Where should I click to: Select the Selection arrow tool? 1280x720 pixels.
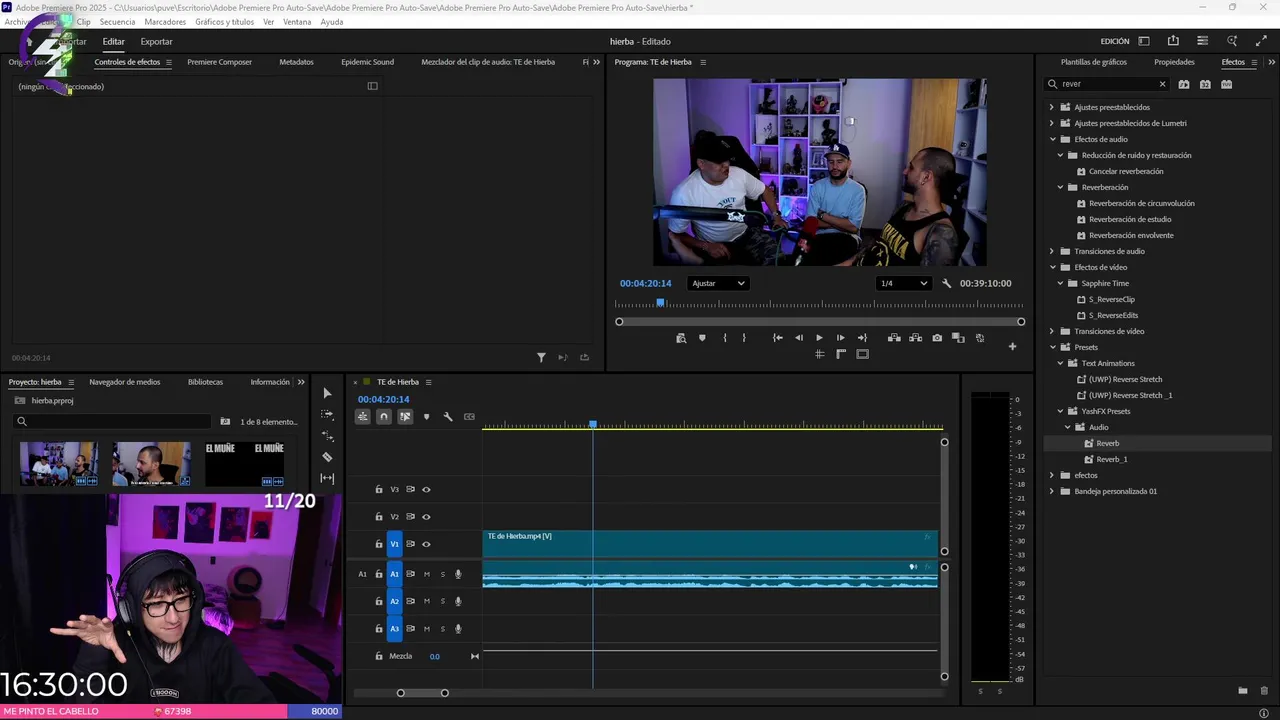pos(327,393)
